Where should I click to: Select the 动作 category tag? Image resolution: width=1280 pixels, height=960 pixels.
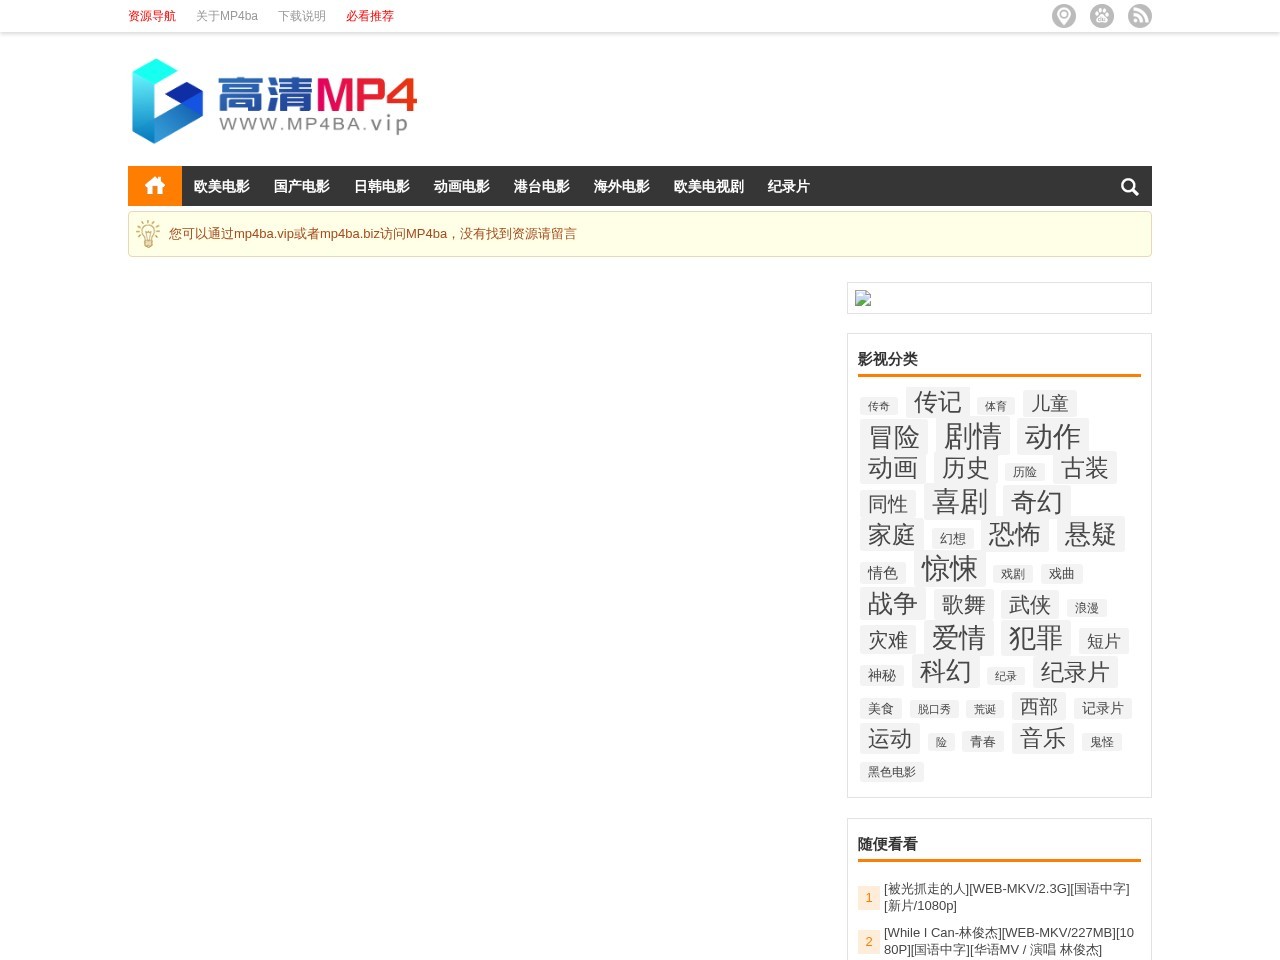pyautogui.click(x=1053, y=436)
